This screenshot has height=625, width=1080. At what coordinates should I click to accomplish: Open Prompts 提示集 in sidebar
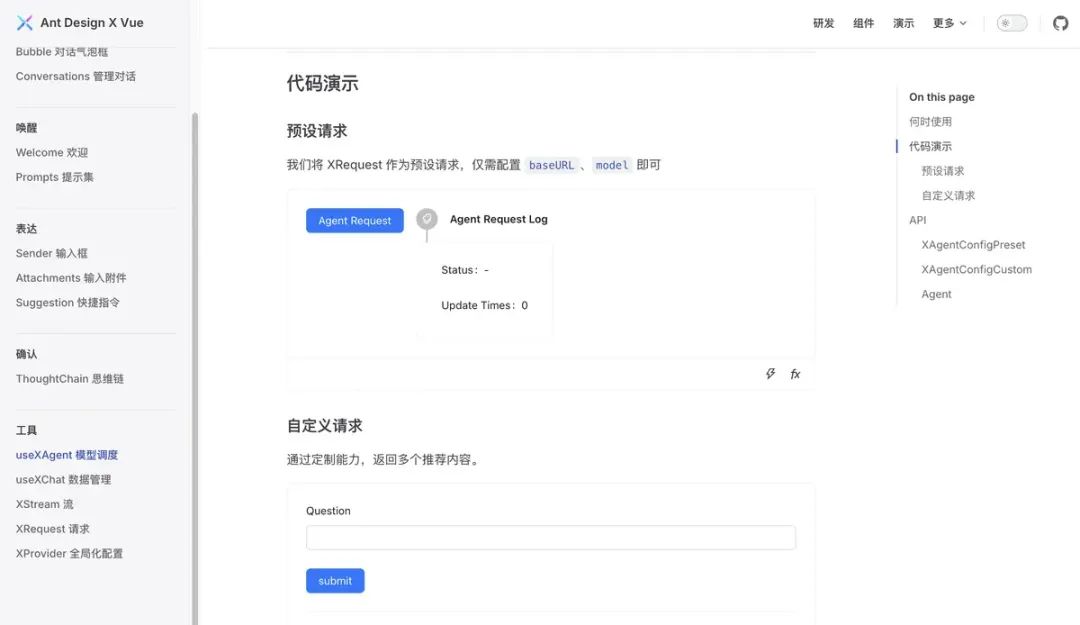tap(54, 177)
